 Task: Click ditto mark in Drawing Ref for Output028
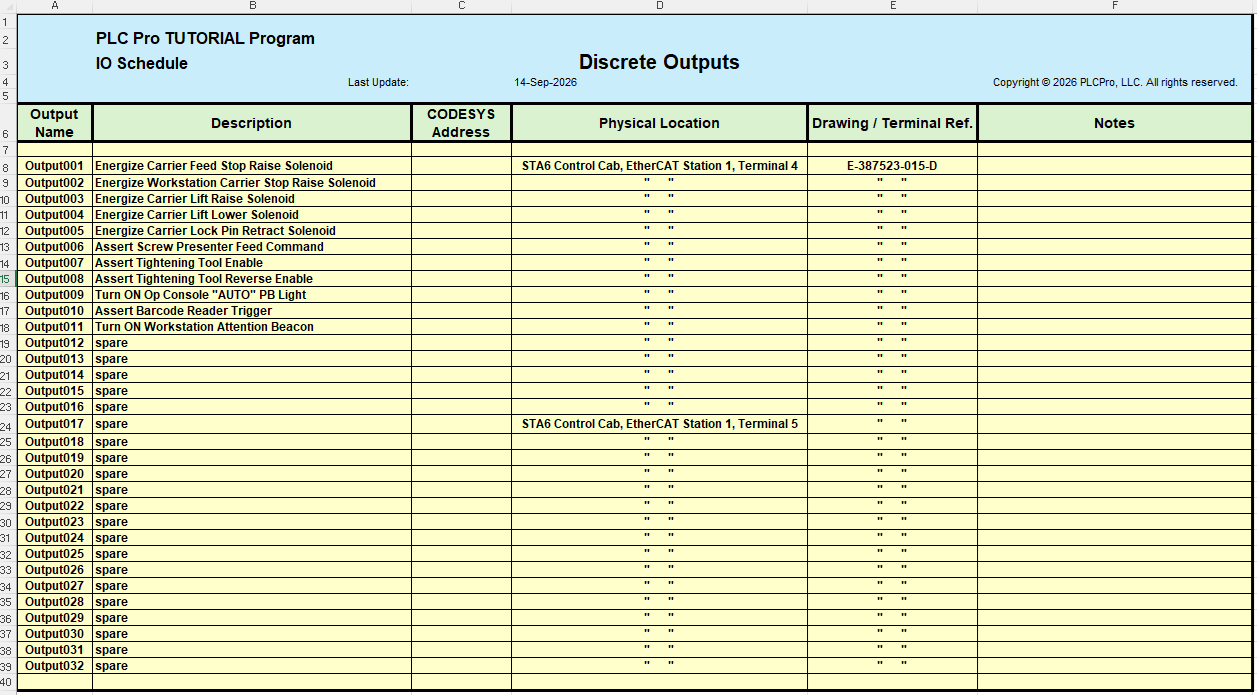892,600
